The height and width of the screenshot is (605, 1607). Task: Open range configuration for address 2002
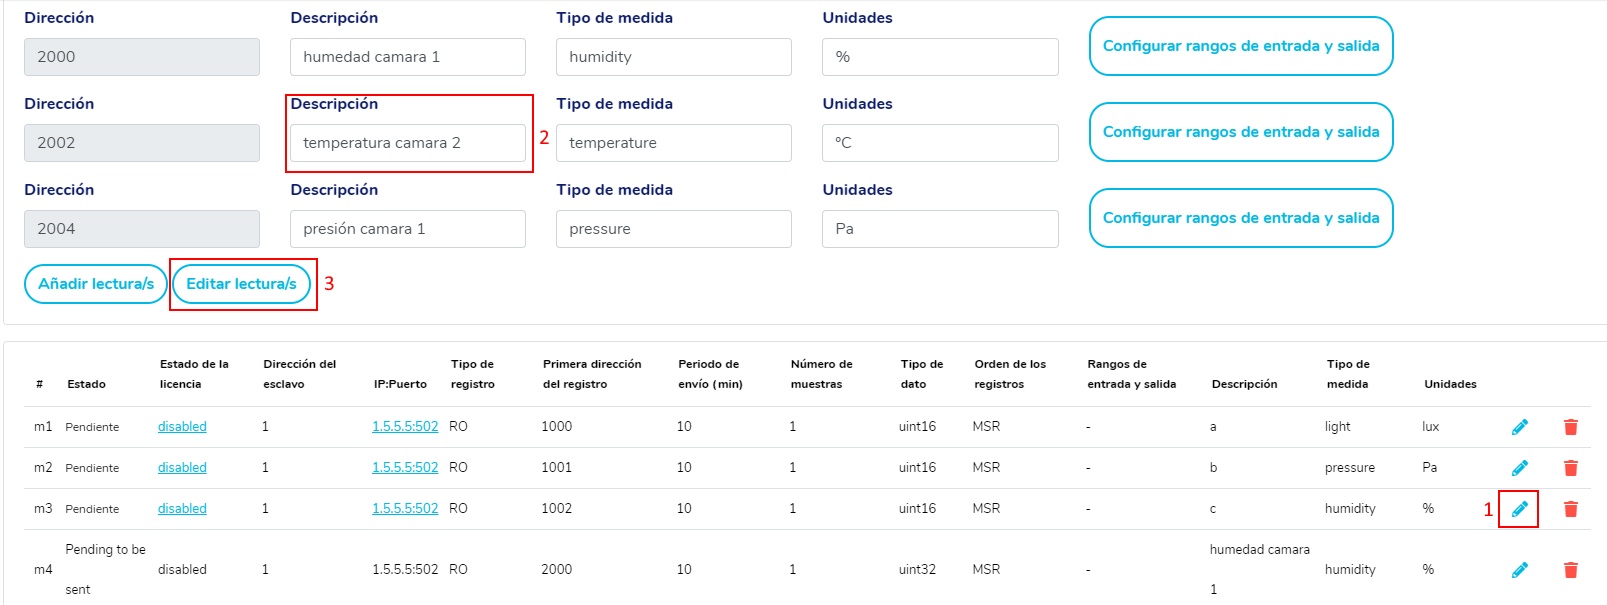tap(1240, 132)
